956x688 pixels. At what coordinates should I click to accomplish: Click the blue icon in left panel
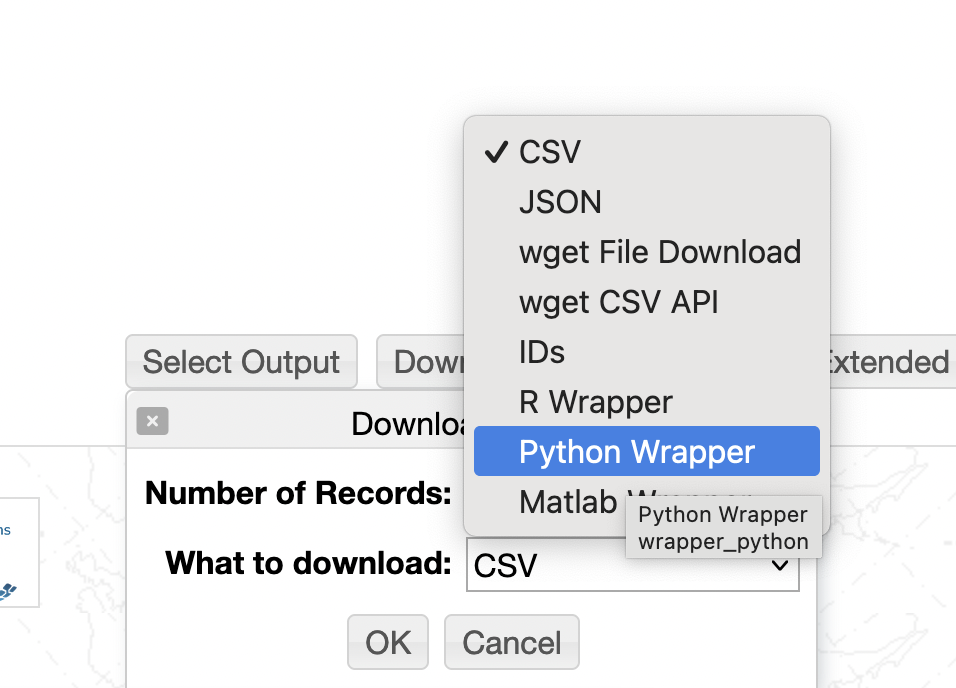pos(8,591)
